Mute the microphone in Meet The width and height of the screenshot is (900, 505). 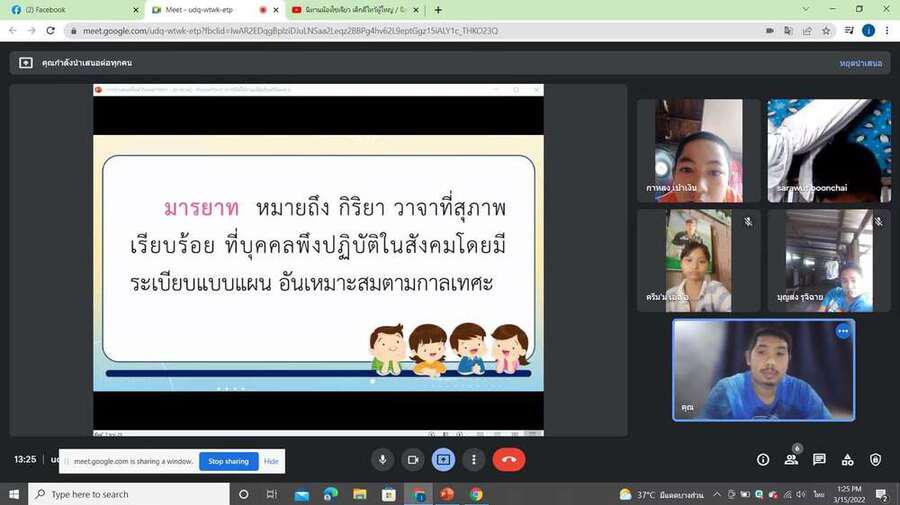(382, 459)
